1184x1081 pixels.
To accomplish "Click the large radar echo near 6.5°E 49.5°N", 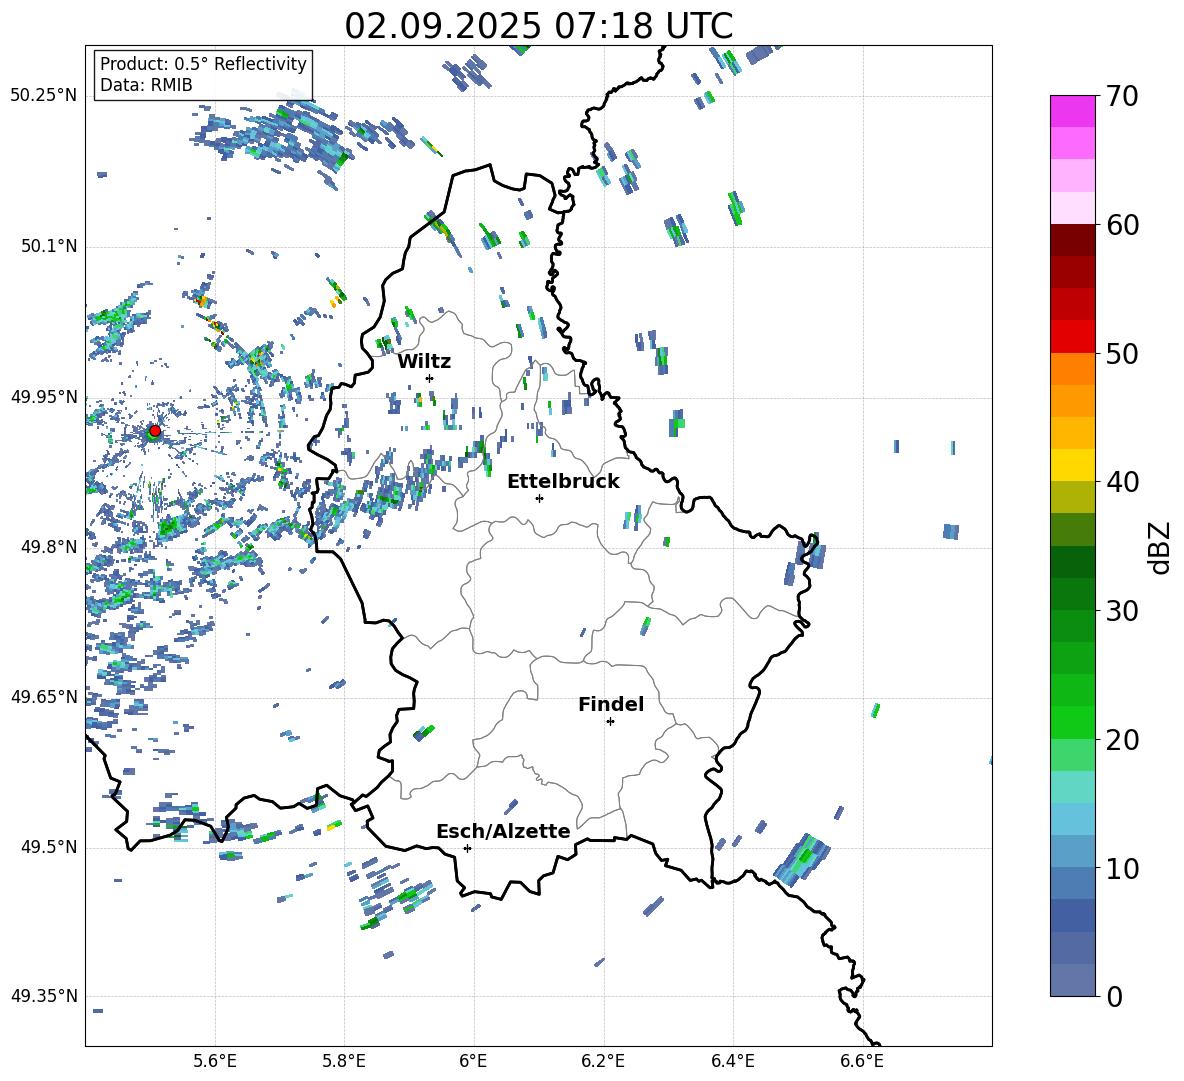I will click(x=803, y=860).
